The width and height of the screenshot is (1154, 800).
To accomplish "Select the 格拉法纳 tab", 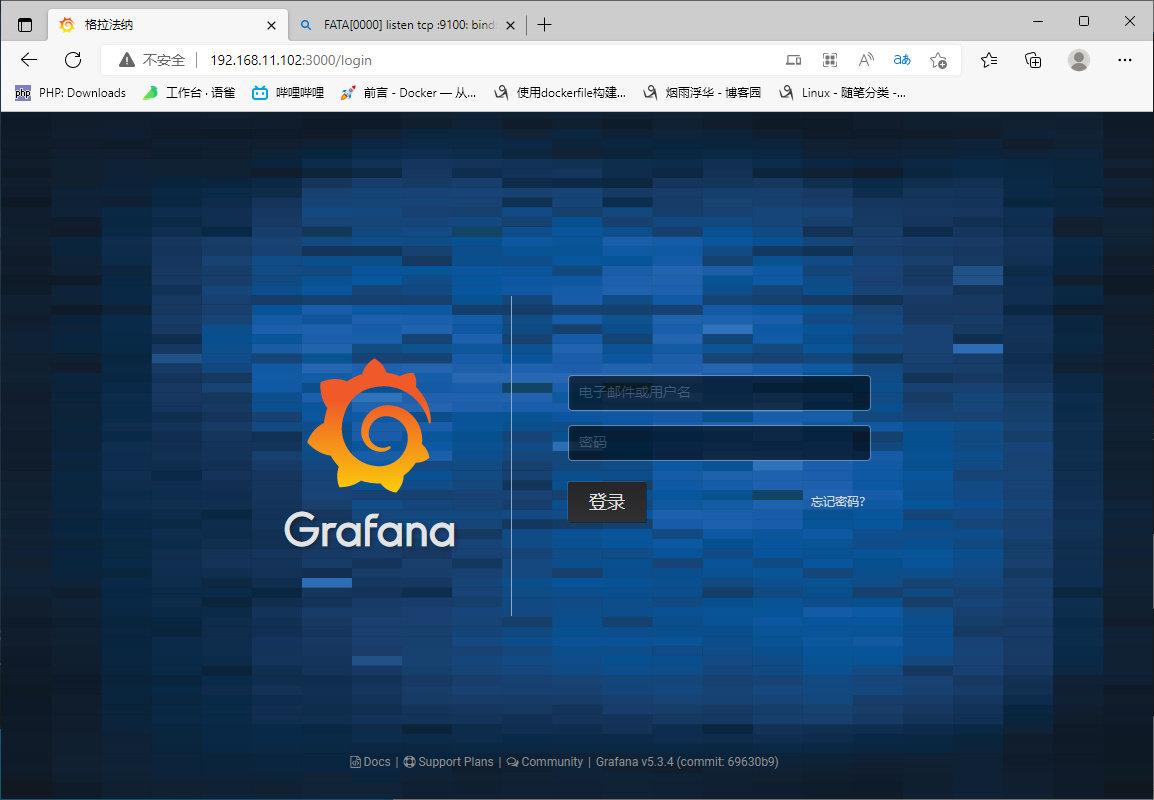I will coord(169,25).
